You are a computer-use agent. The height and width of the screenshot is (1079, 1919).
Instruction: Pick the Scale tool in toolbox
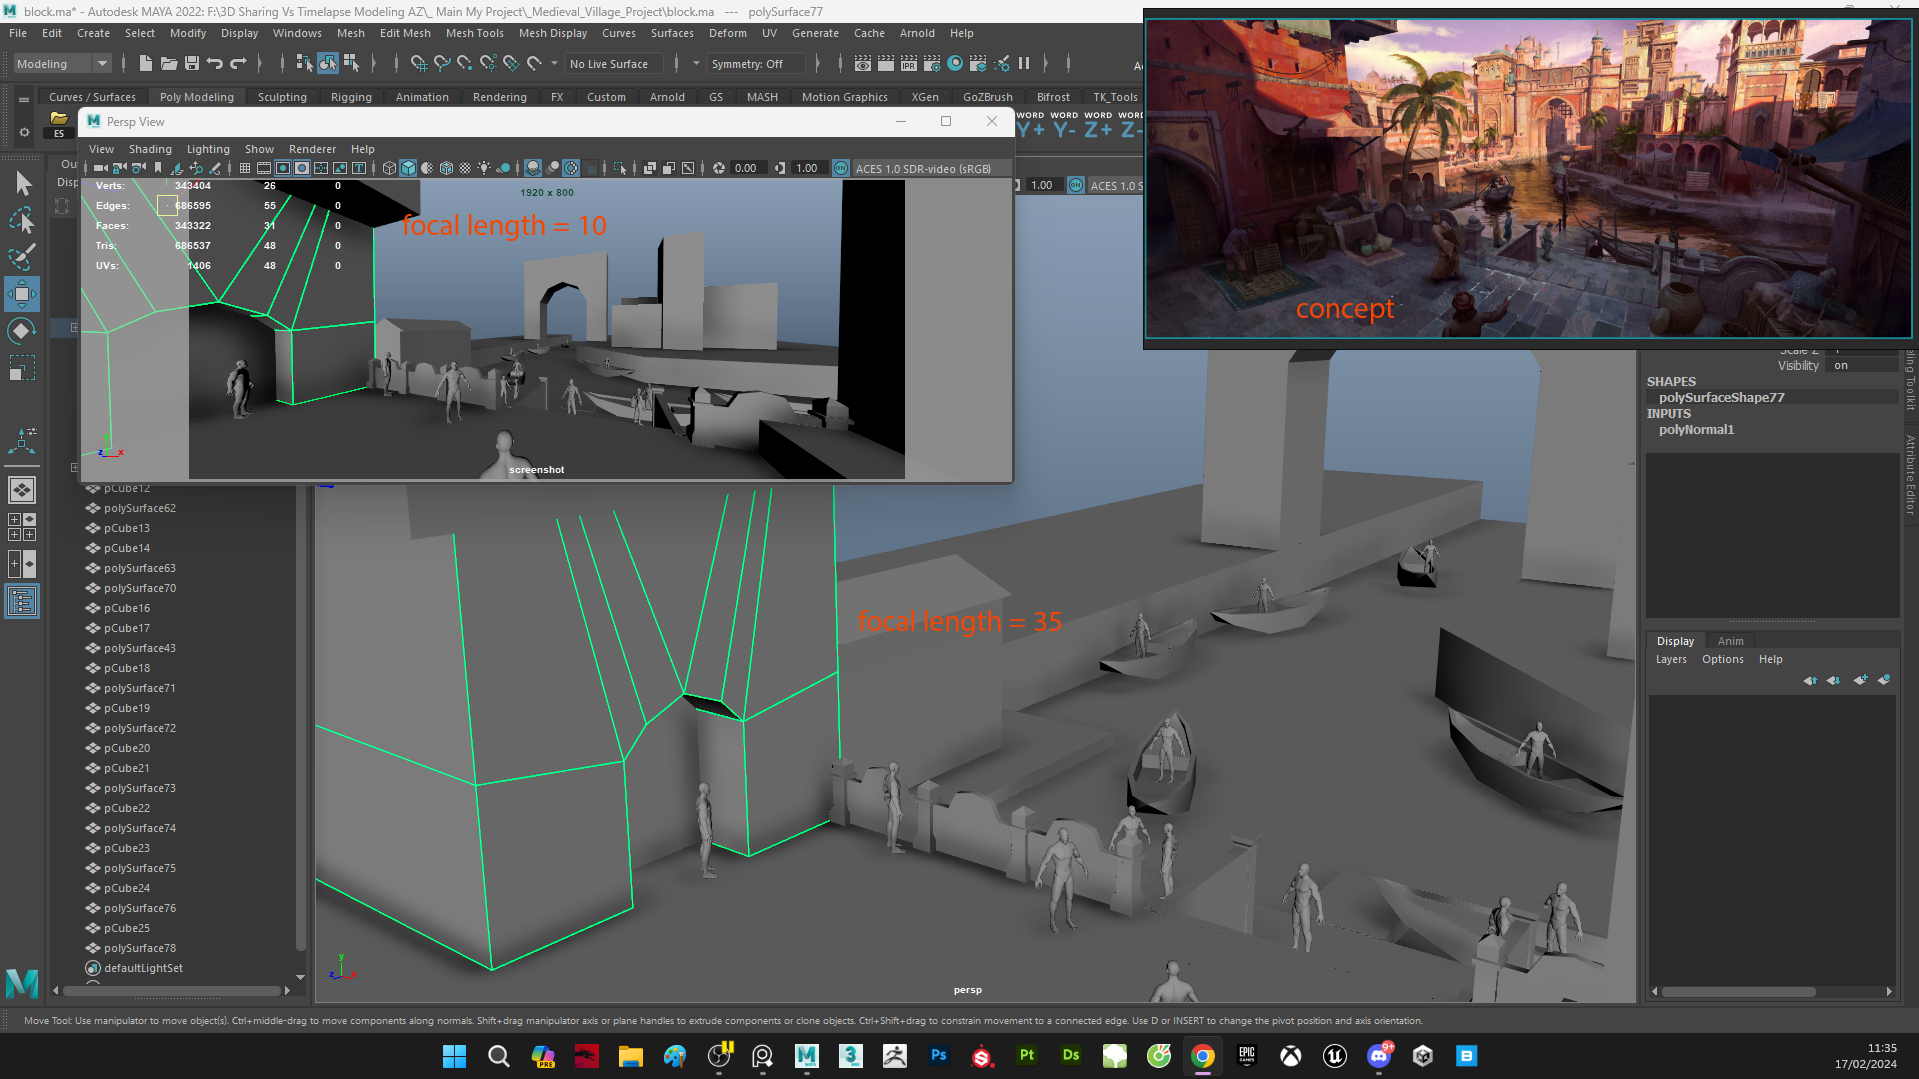click(x=22, y=368)
